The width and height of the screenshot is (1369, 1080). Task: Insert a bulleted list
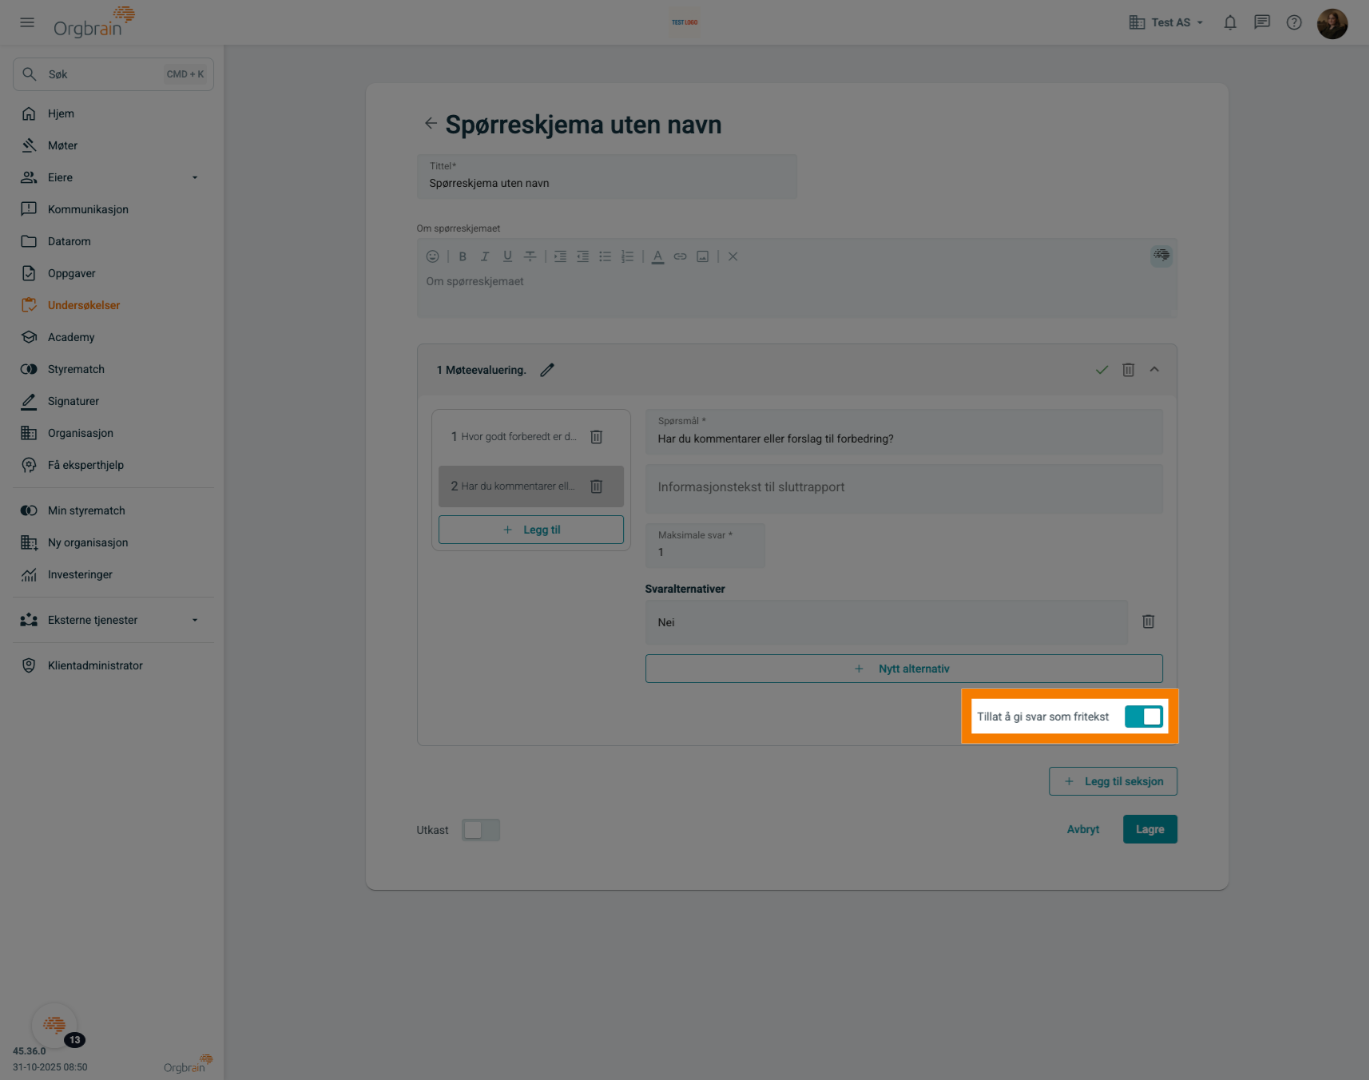click(x=605, y=257)
